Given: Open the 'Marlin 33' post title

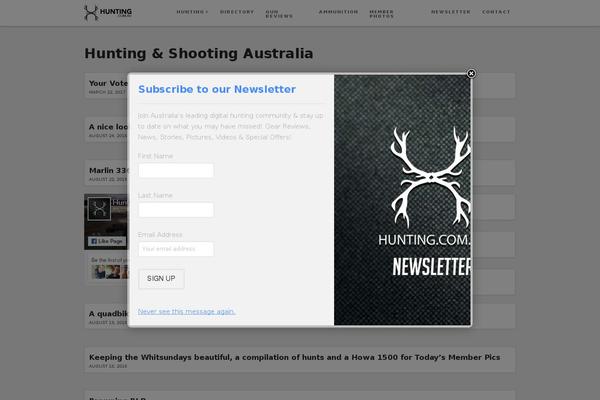Looking at the screenshot, I should [108, 170].
